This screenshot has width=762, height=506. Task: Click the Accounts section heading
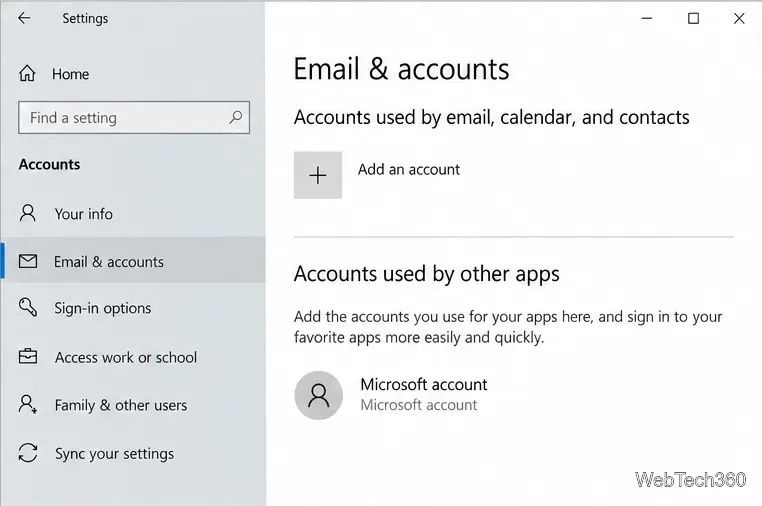(x=50, y=164)
